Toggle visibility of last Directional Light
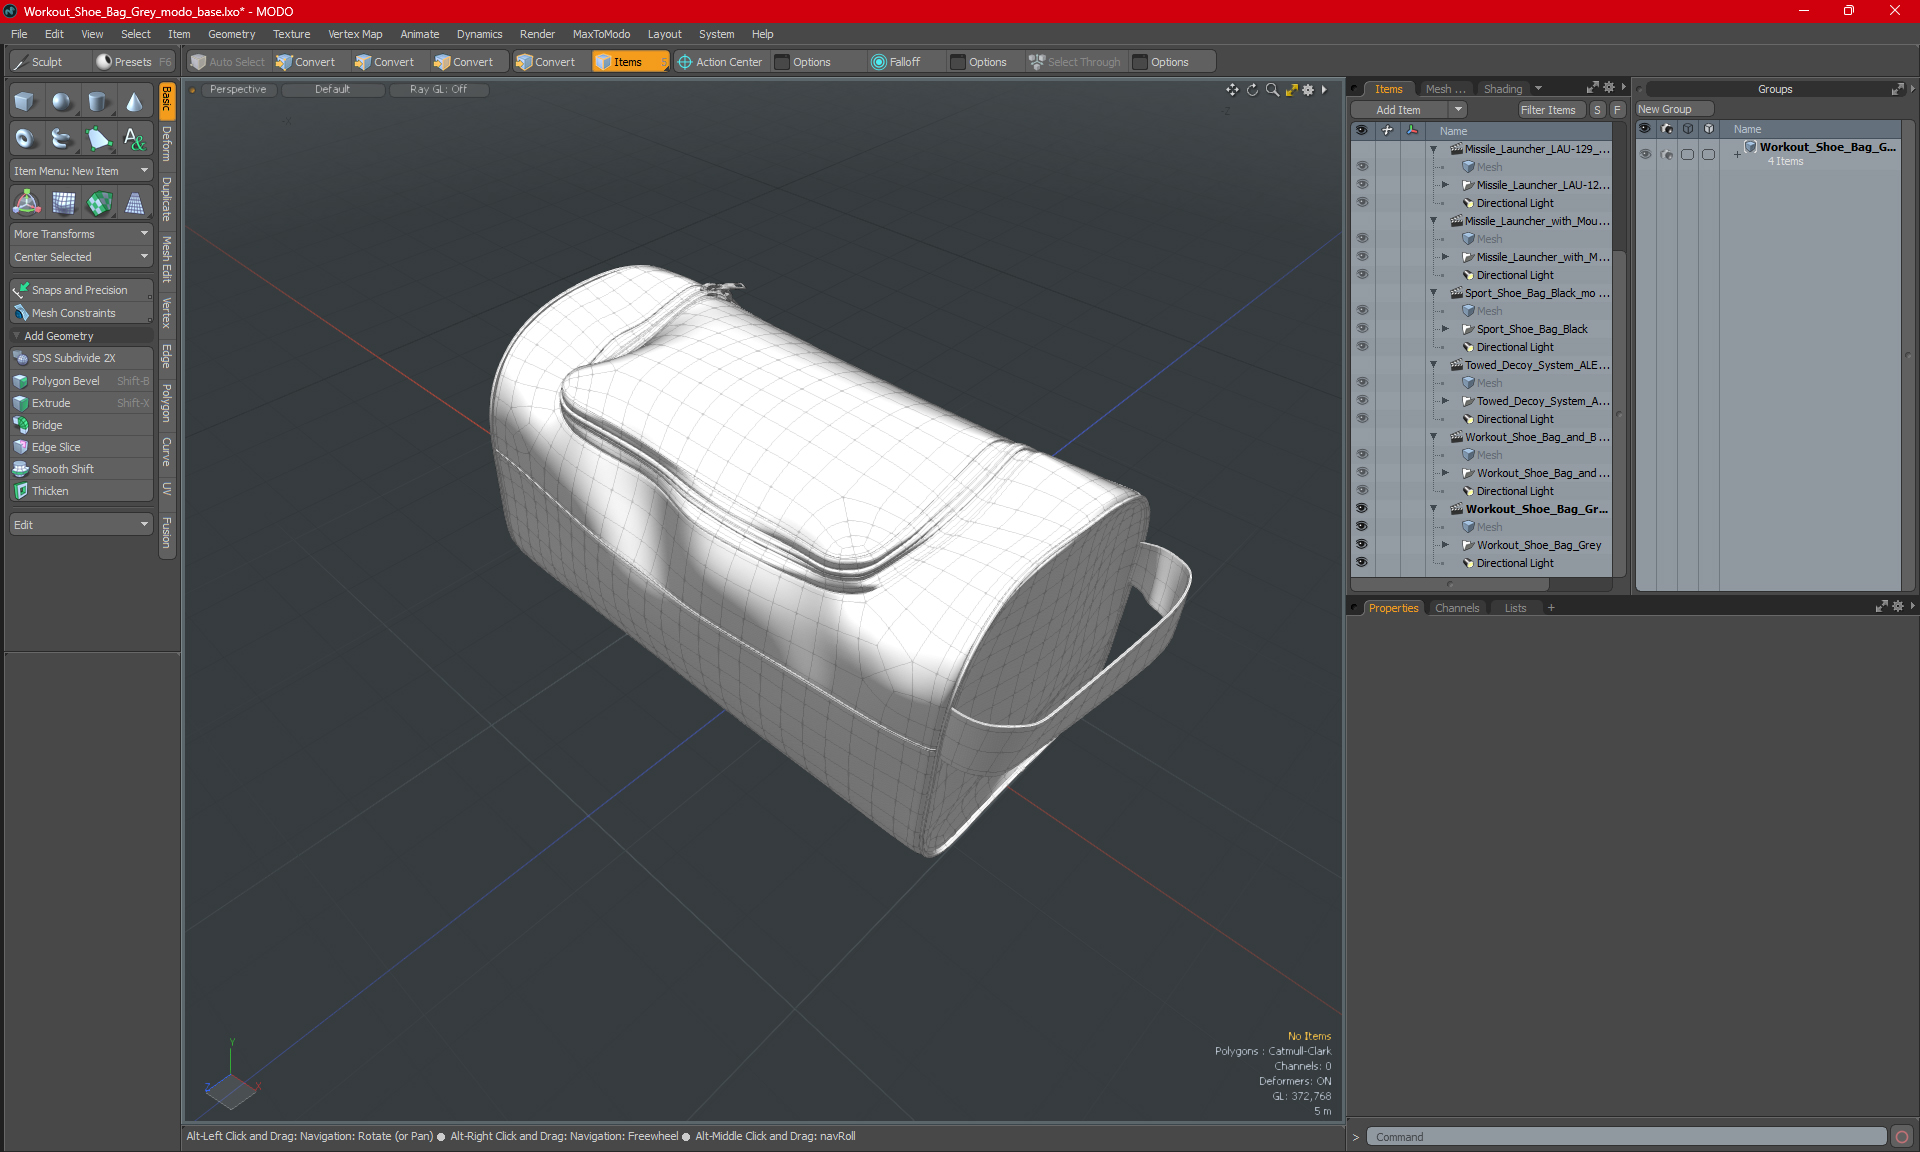The width and height of the screenshot is (1920, 1152). click(x=1361, y=562)
